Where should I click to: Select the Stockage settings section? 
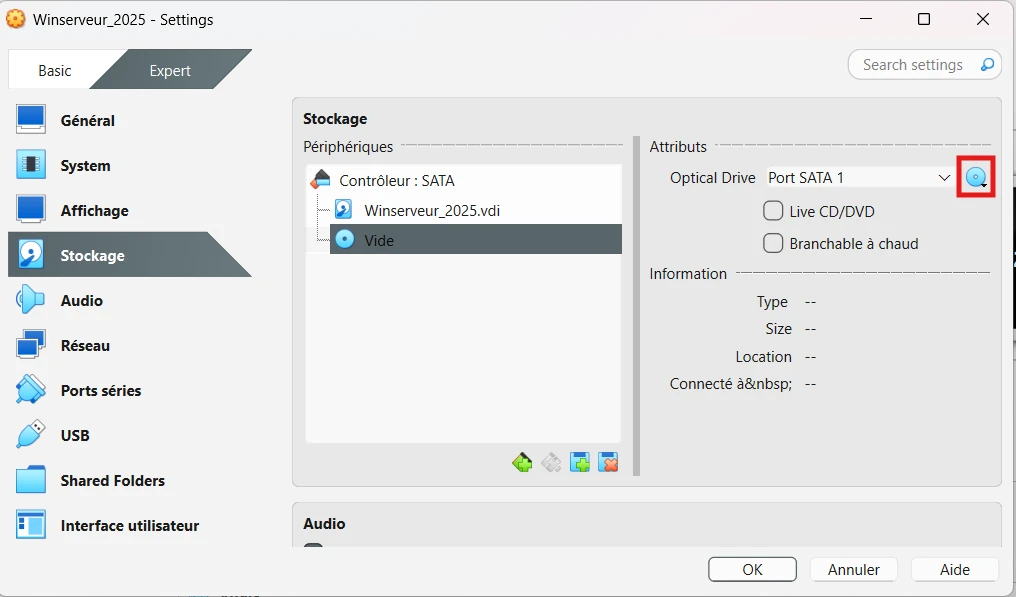coord(130,255)
